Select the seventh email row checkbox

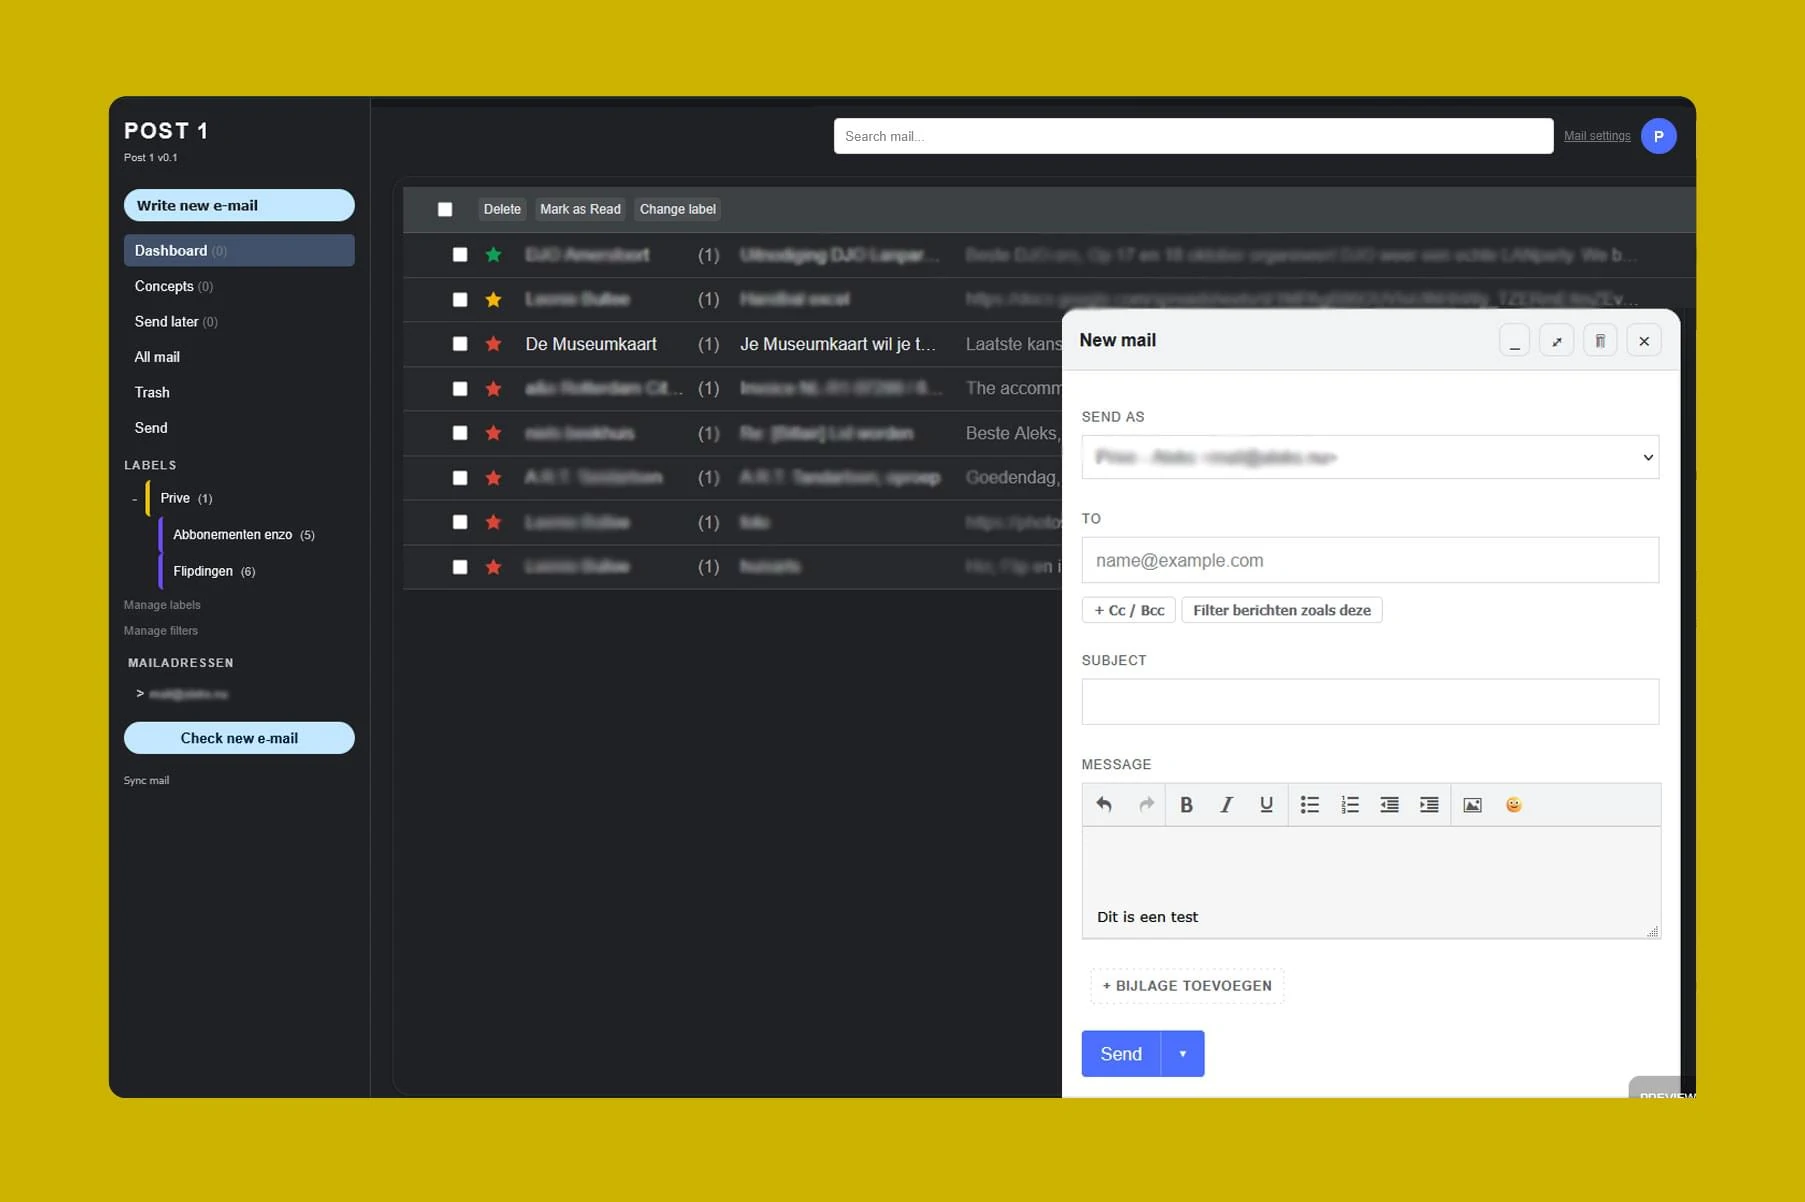460,522
